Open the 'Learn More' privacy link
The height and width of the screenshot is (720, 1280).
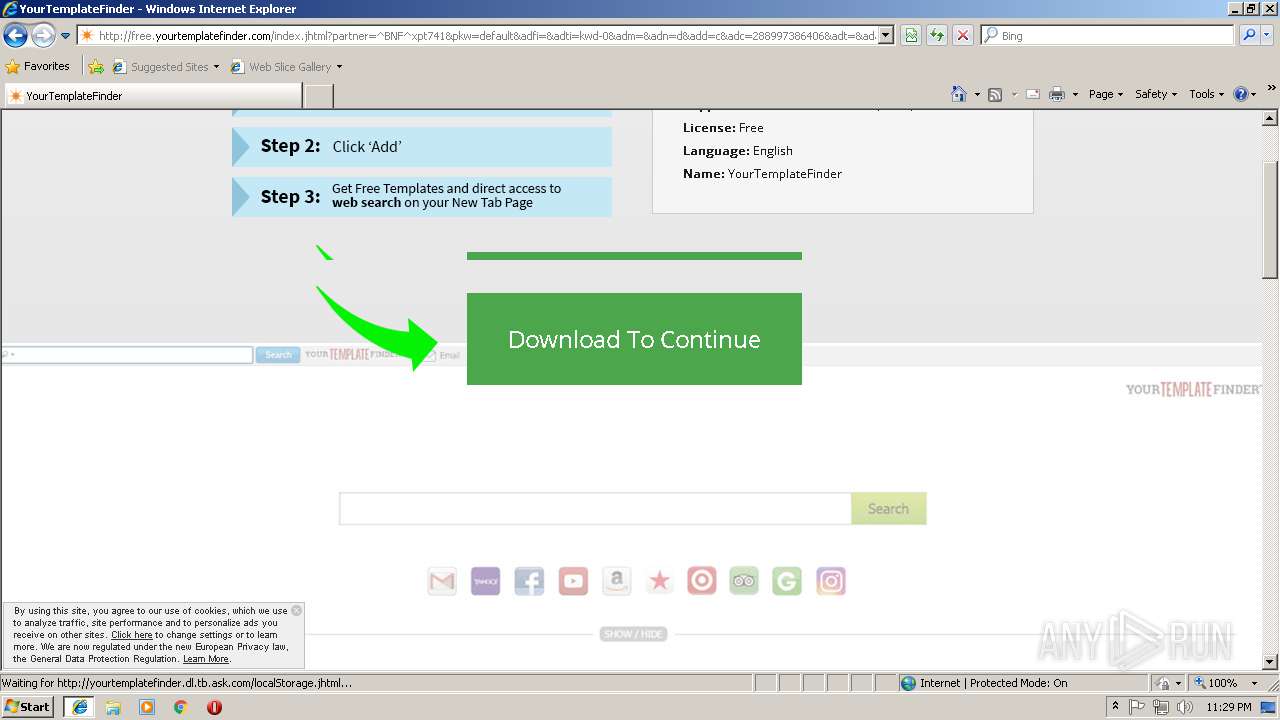tap(206, 659)
